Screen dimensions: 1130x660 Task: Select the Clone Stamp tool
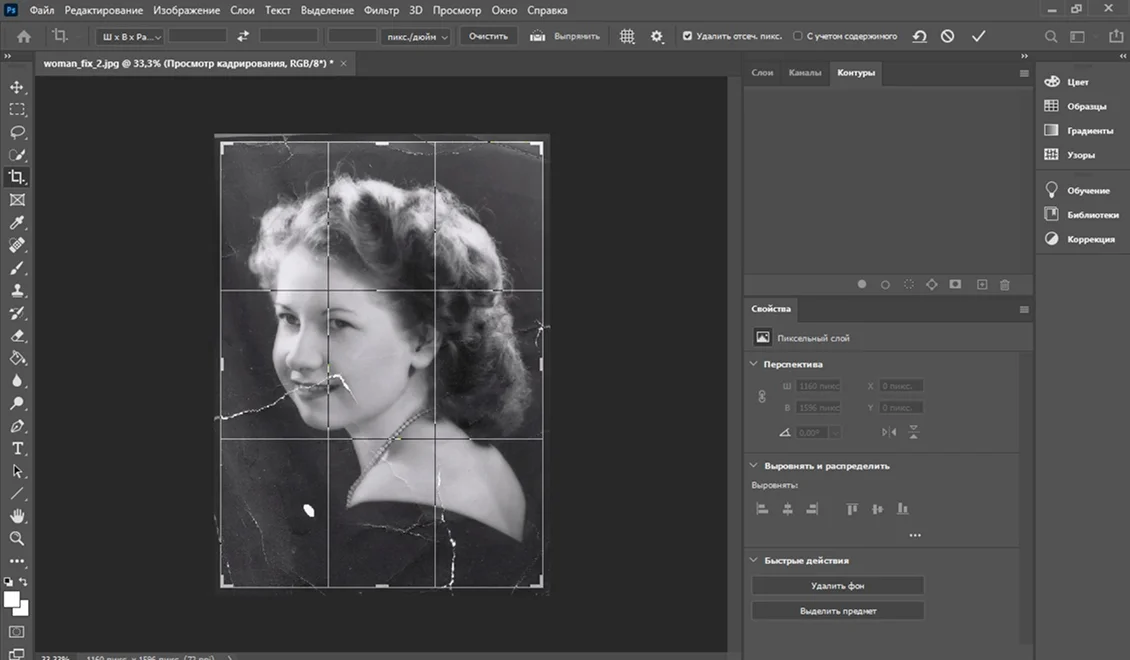click(x=17, y=291)
